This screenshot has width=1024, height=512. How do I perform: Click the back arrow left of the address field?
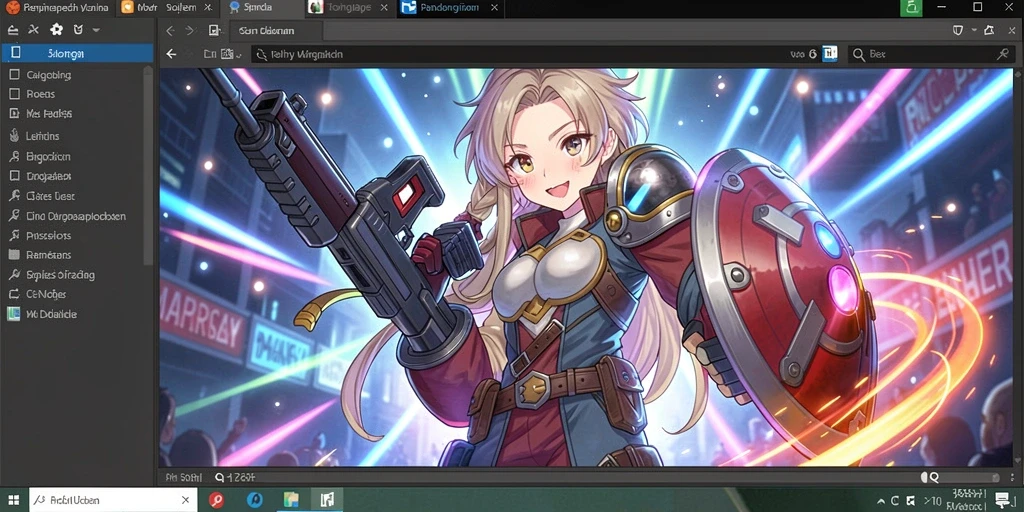tap(171, 54)
